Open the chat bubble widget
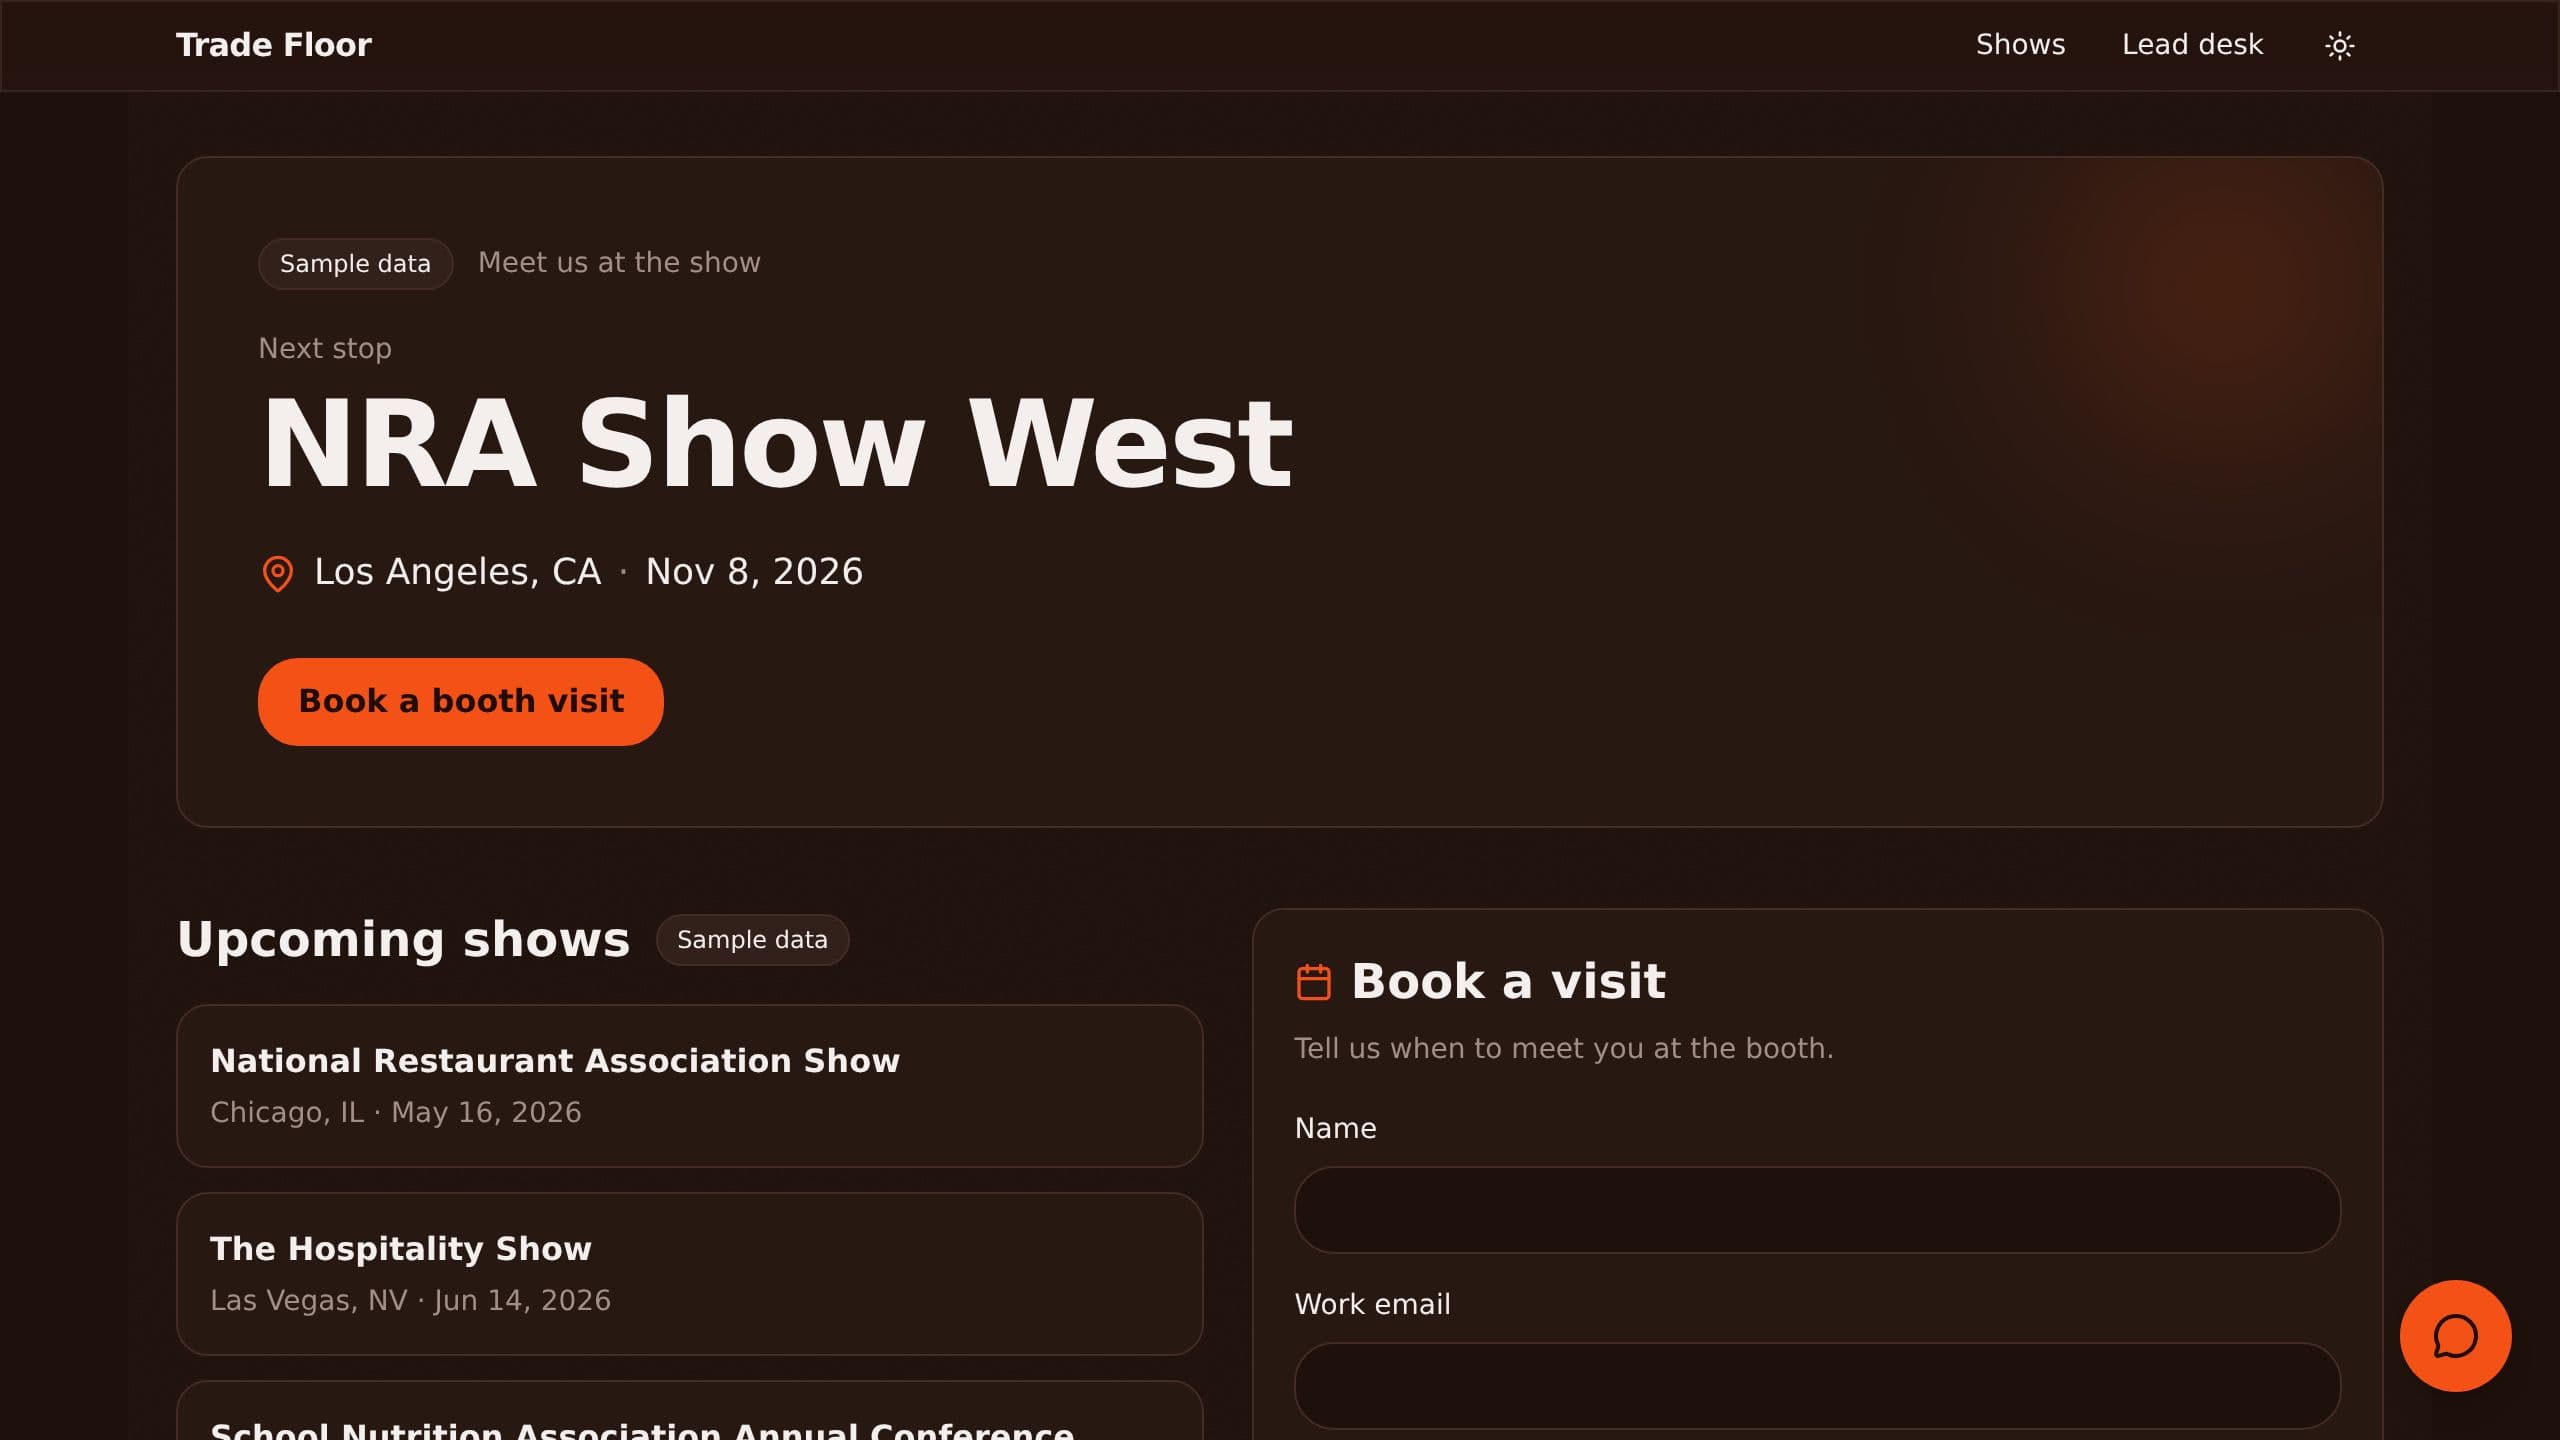Viewport: 2560px width, 1440px height. click(2455, 1336)
